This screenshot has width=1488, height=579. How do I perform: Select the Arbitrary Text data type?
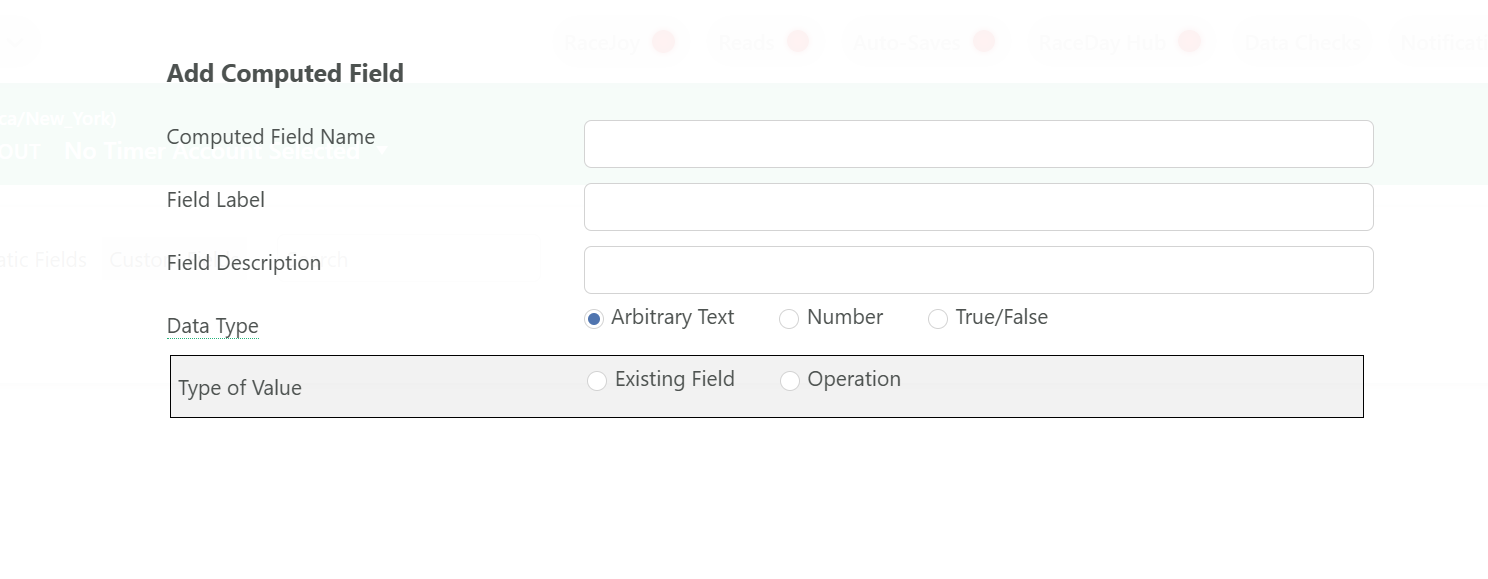coord(594,319)
